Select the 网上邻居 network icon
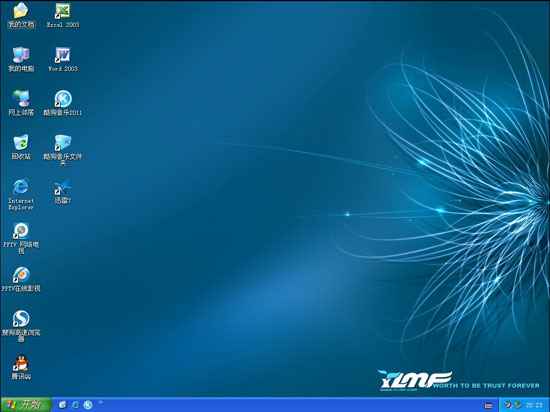The image size is (550, 412). click(21, 103)
